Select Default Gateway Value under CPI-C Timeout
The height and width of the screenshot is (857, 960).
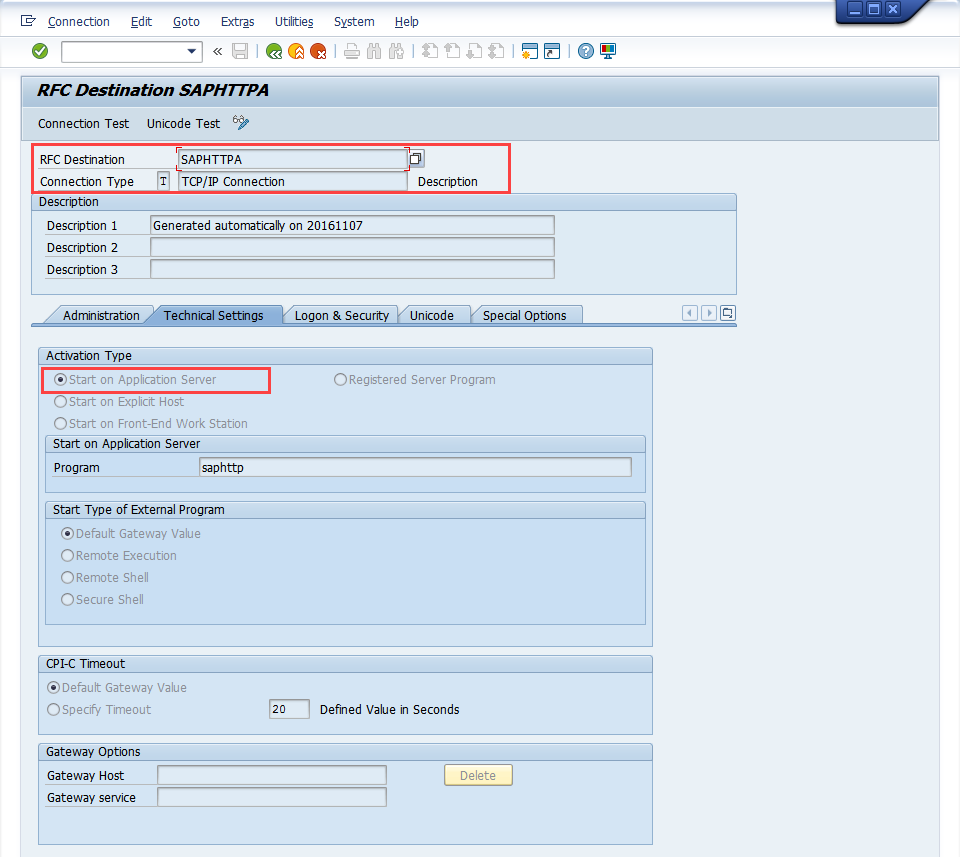pyautogui.click(x=53, y=687)
